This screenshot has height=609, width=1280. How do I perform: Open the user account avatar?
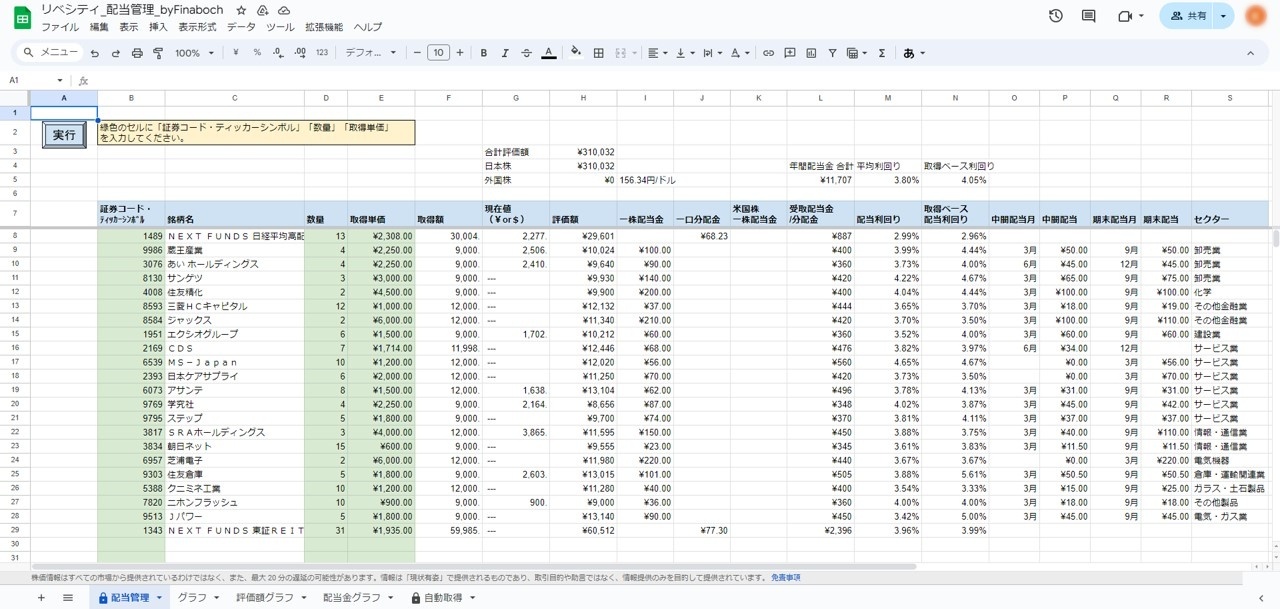coord(1256,16)
